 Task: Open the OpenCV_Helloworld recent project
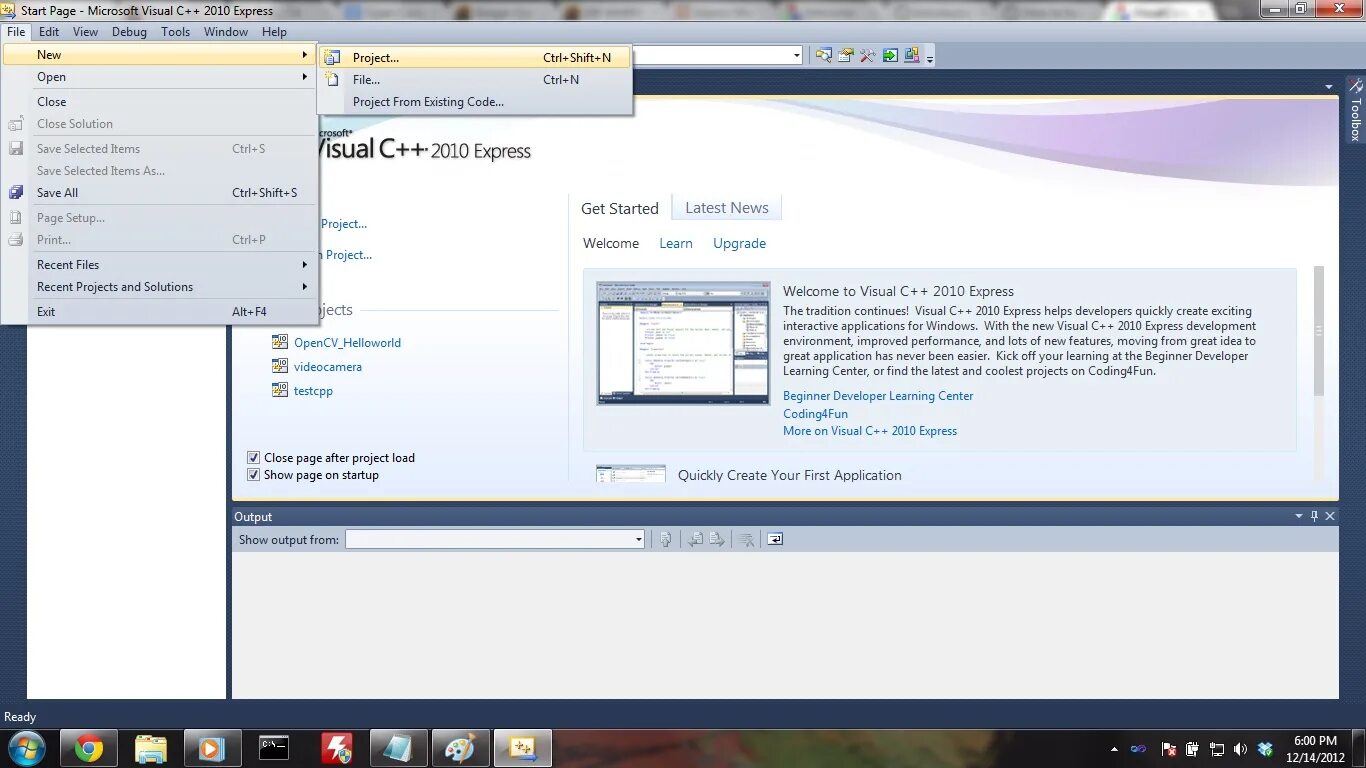tap(347, 342)
